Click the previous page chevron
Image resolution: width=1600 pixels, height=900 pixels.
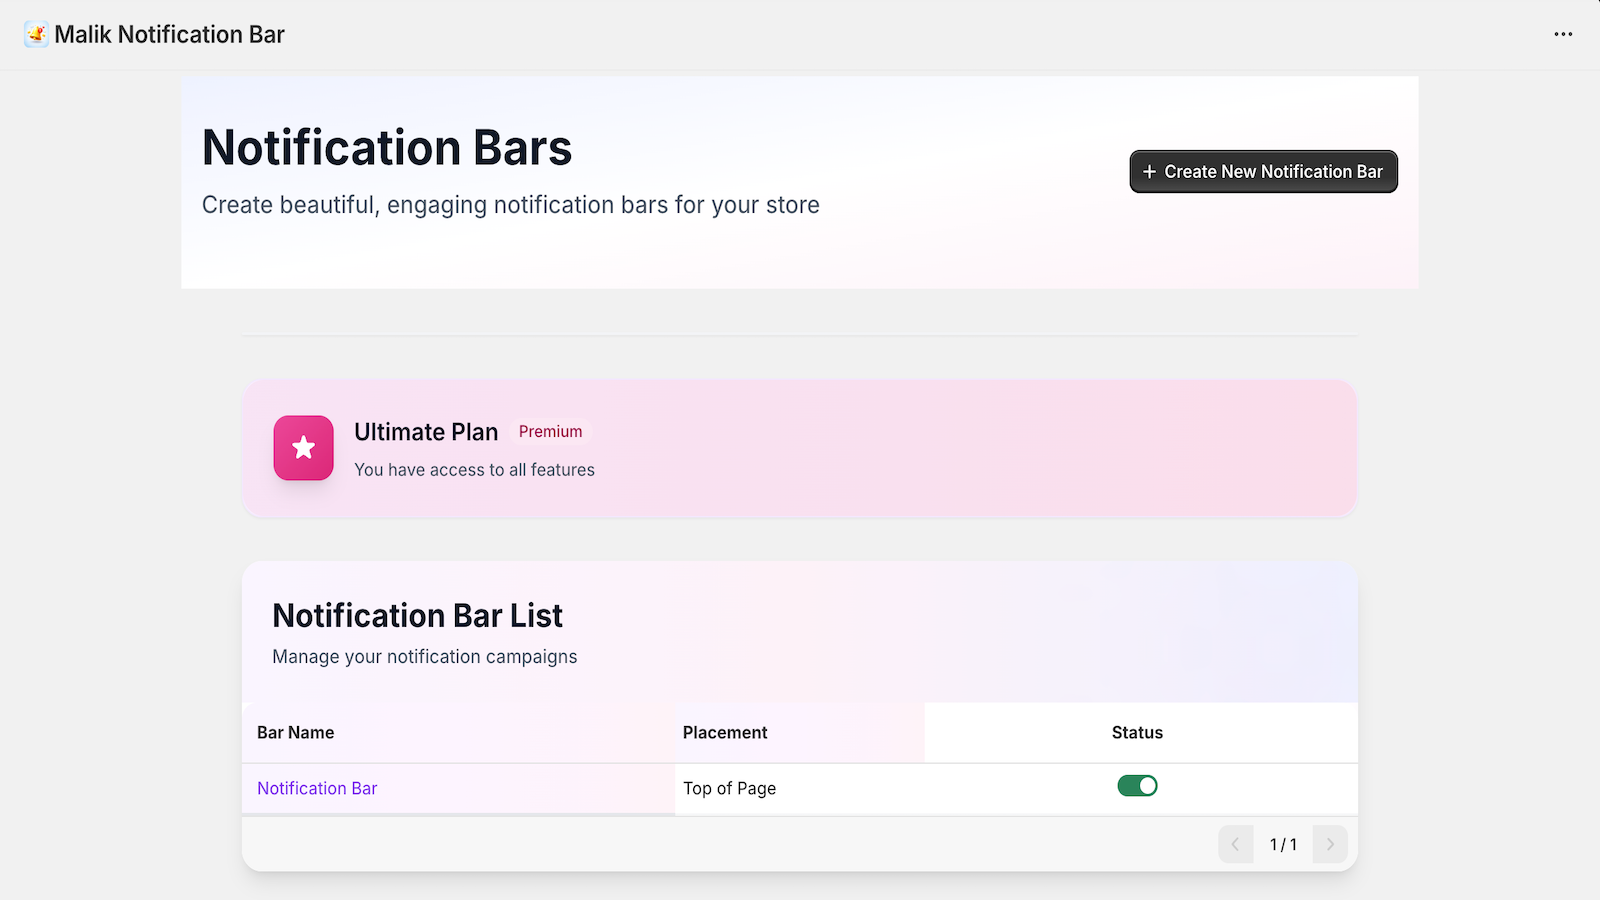(1235, 844)
